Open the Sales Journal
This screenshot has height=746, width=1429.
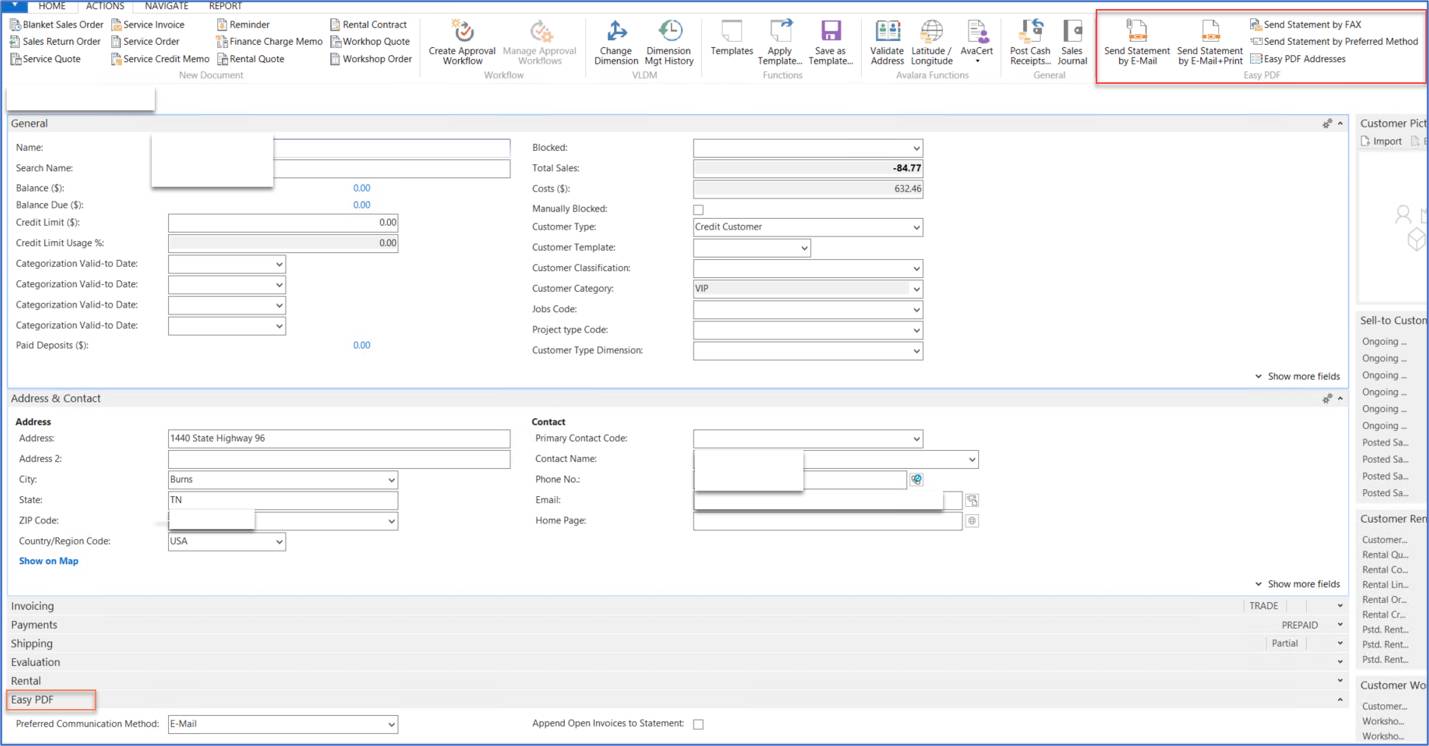tap(1072, 42)
